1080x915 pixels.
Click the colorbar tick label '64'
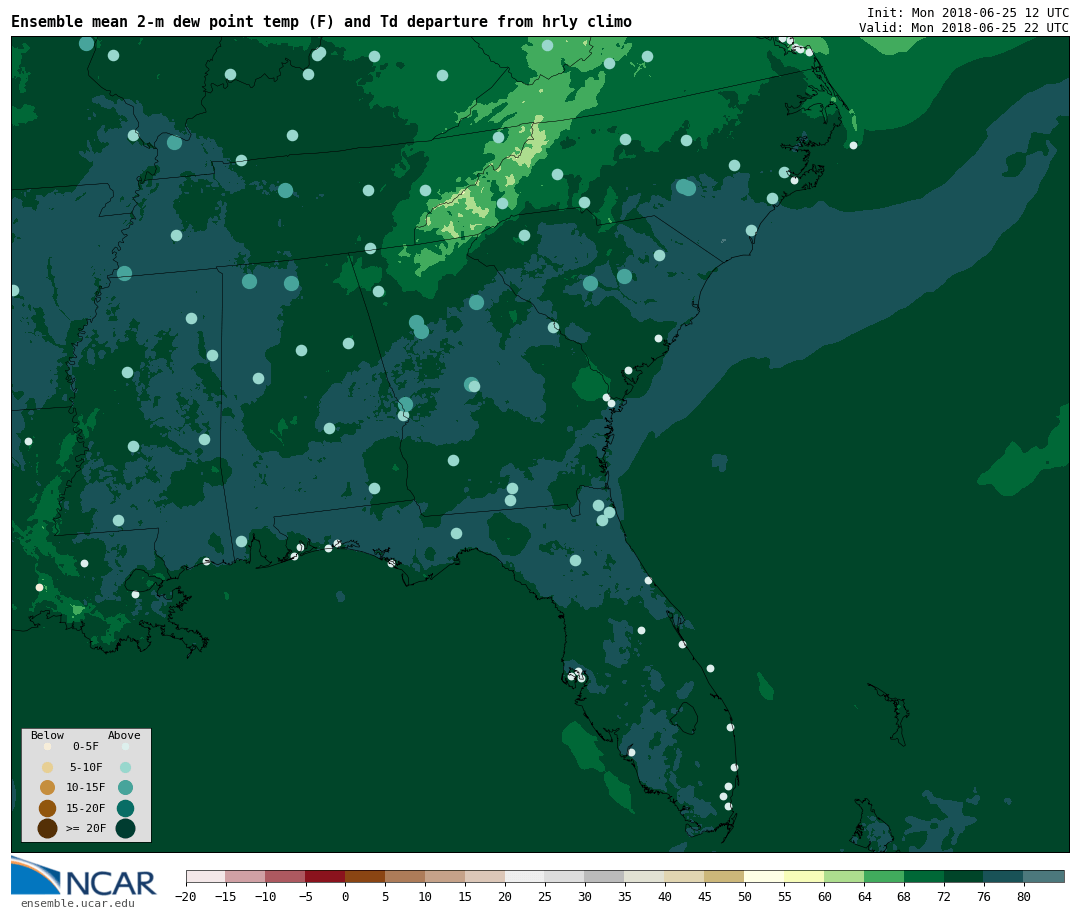click(x=864, y=896)
